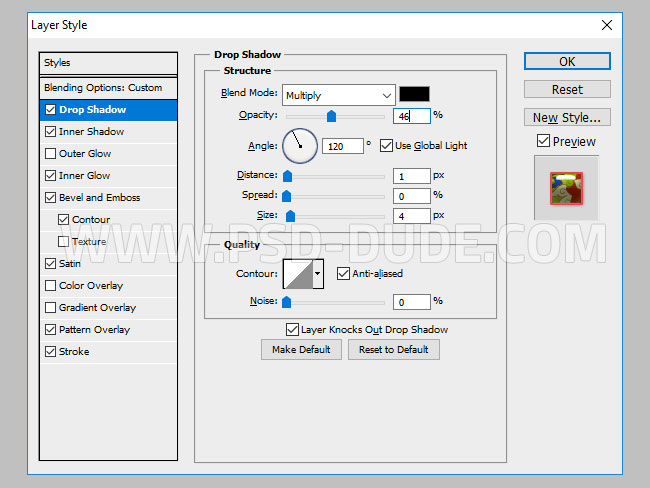This screenshot has width=650, height=488.
Task: Close the Layer Style dialog
Action: [x=606, y=23]
